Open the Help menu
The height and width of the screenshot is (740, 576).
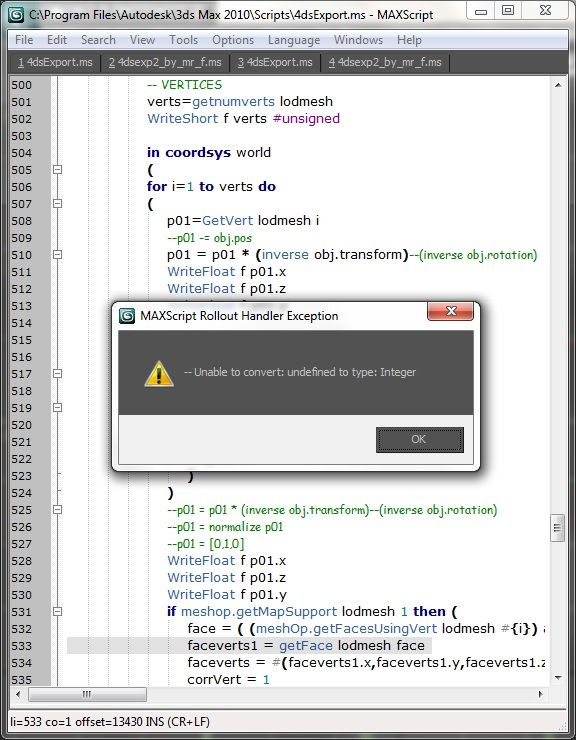(409, 40)
